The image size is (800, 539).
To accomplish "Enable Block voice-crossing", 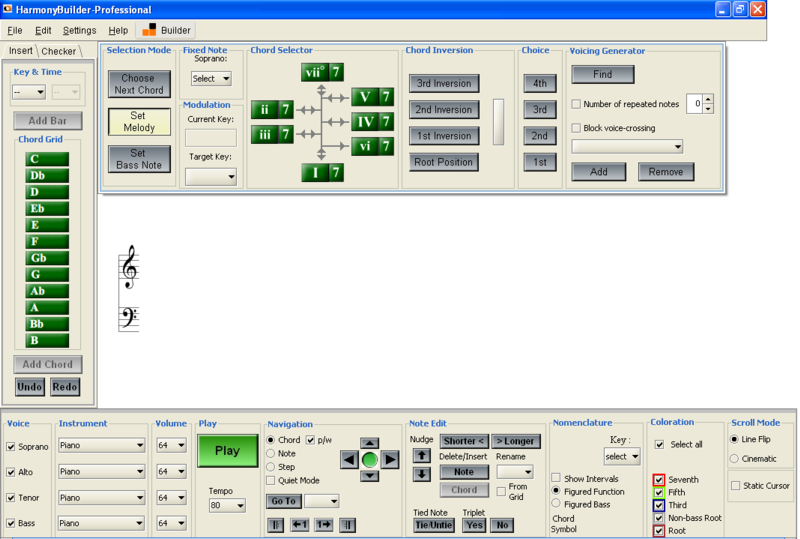I will (x=576, y=128).
